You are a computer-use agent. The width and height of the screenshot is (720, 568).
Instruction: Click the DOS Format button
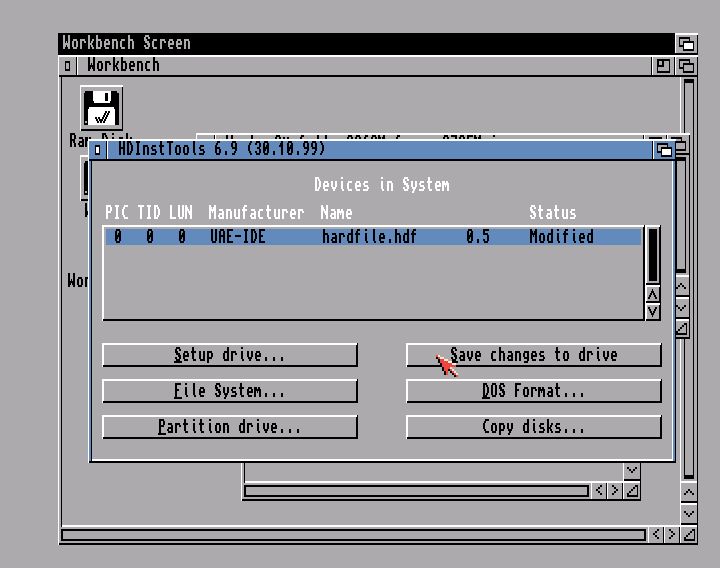point(533,391)
